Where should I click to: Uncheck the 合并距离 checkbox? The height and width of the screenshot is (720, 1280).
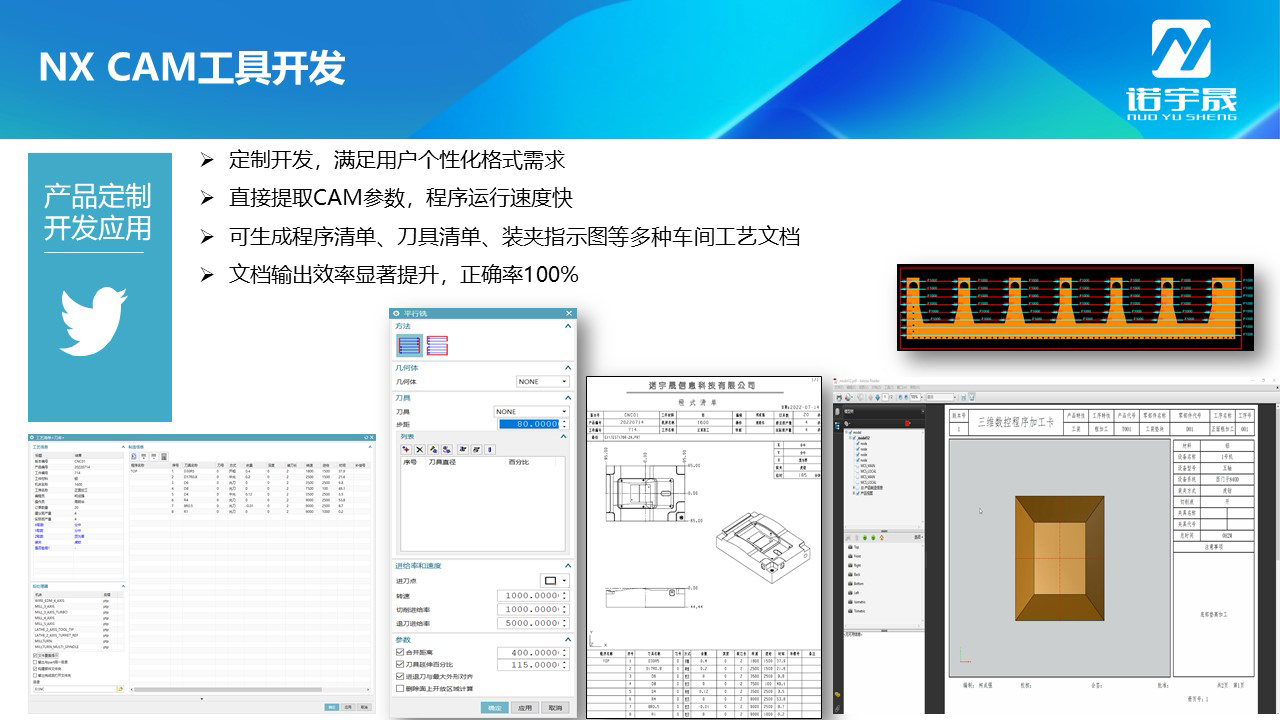400,653
